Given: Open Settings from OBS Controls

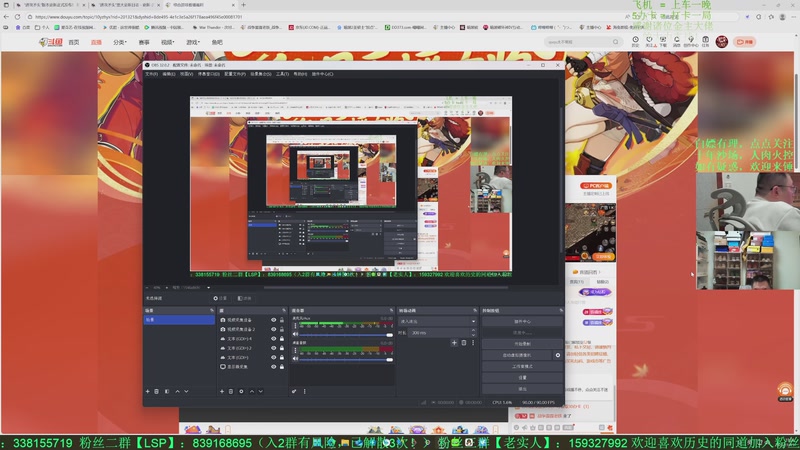Looking at the screenshot, I should 522,378.
